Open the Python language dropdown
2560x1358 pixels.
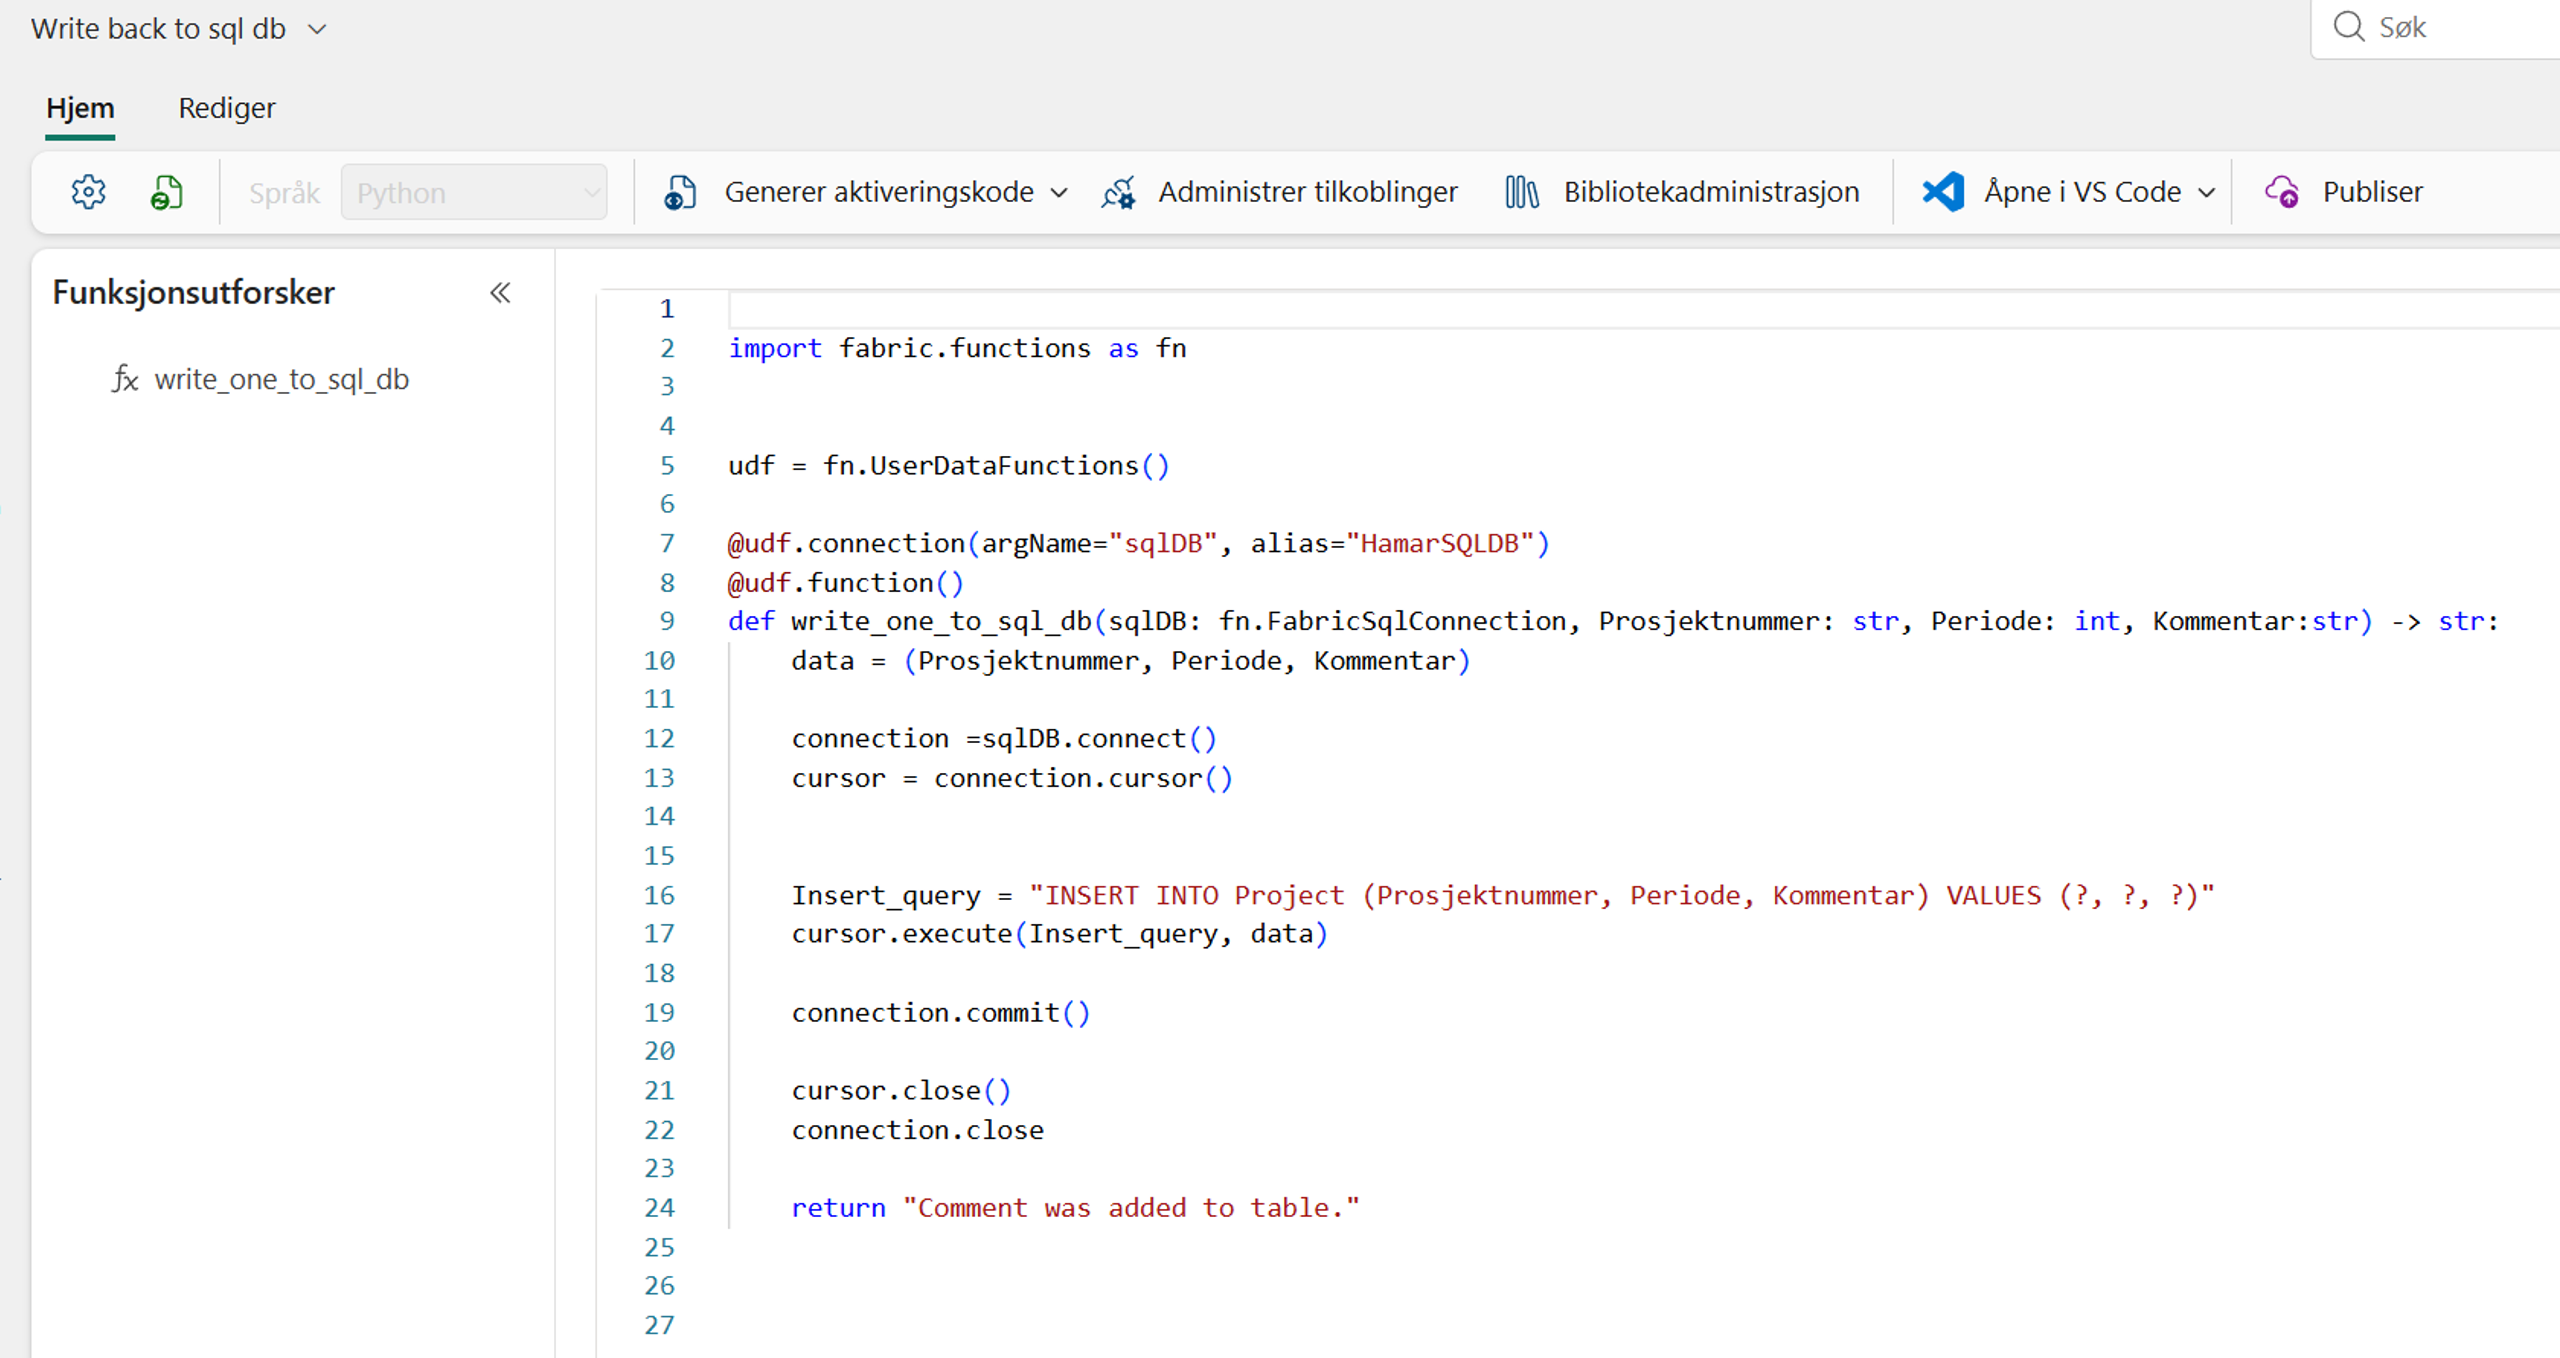coord(474,192)
